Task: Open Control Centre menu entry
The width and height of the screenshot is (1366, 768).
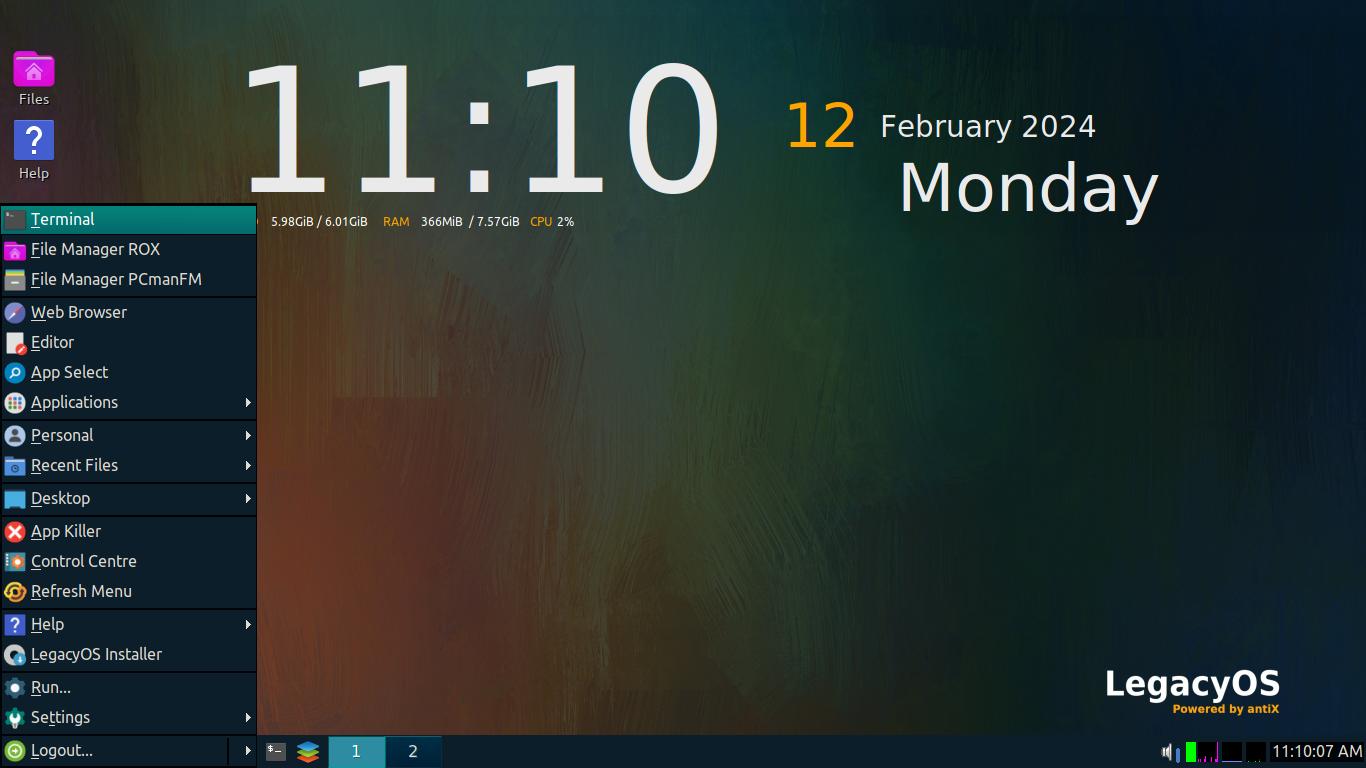Action: [129, 561]
